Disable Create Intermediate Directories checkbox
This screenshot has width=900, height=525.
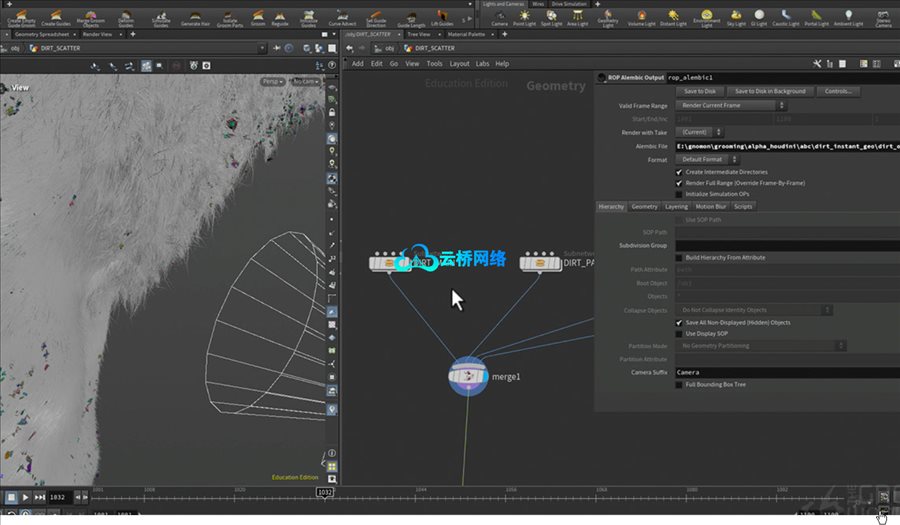(680, 172)
